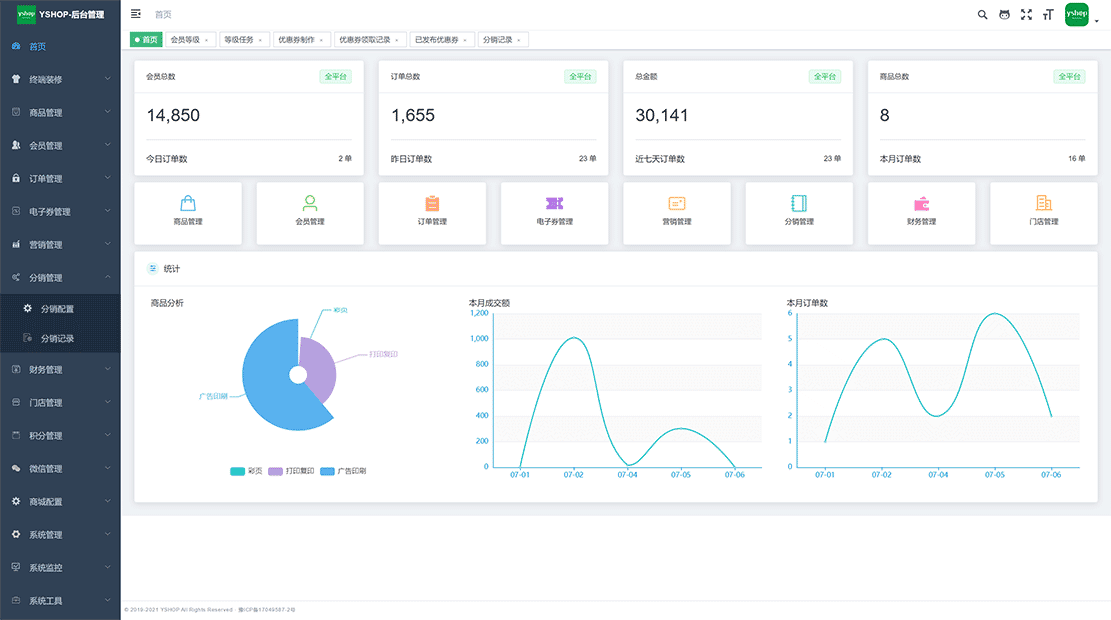Expand the 商品管理 sidebar menu
This screenshot has height=620, width=1111.
point(60,113)
